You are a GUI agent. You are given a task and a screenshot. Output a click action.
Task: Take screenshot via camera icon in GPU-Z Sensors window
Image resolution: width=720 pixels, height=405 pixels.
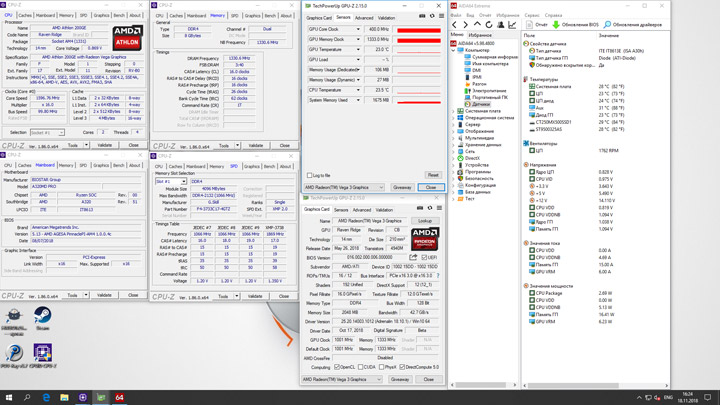(x=422, y=16)
